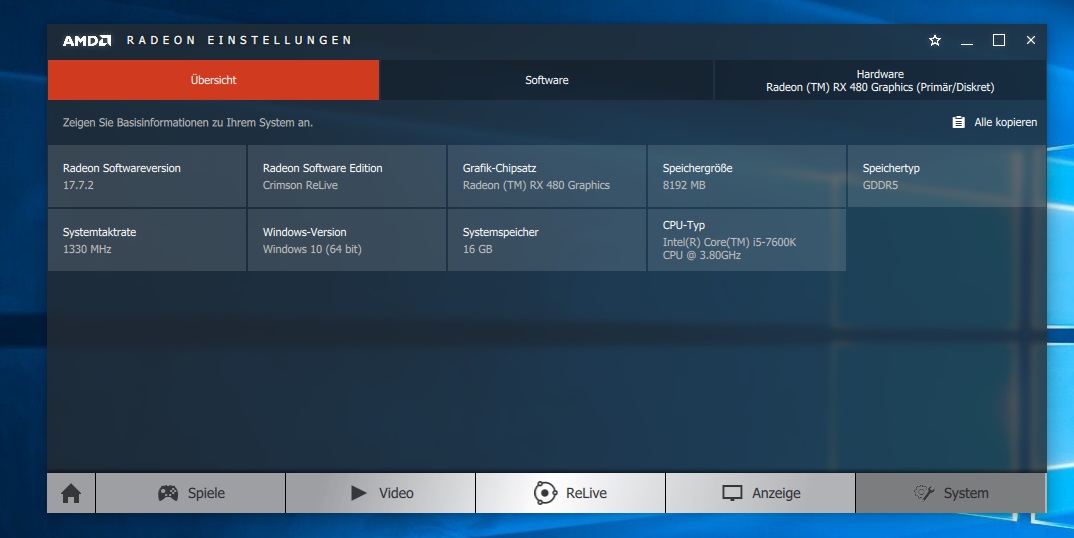Go to the Home icon
Viewport: 1074px width, 538px height.
71,493
